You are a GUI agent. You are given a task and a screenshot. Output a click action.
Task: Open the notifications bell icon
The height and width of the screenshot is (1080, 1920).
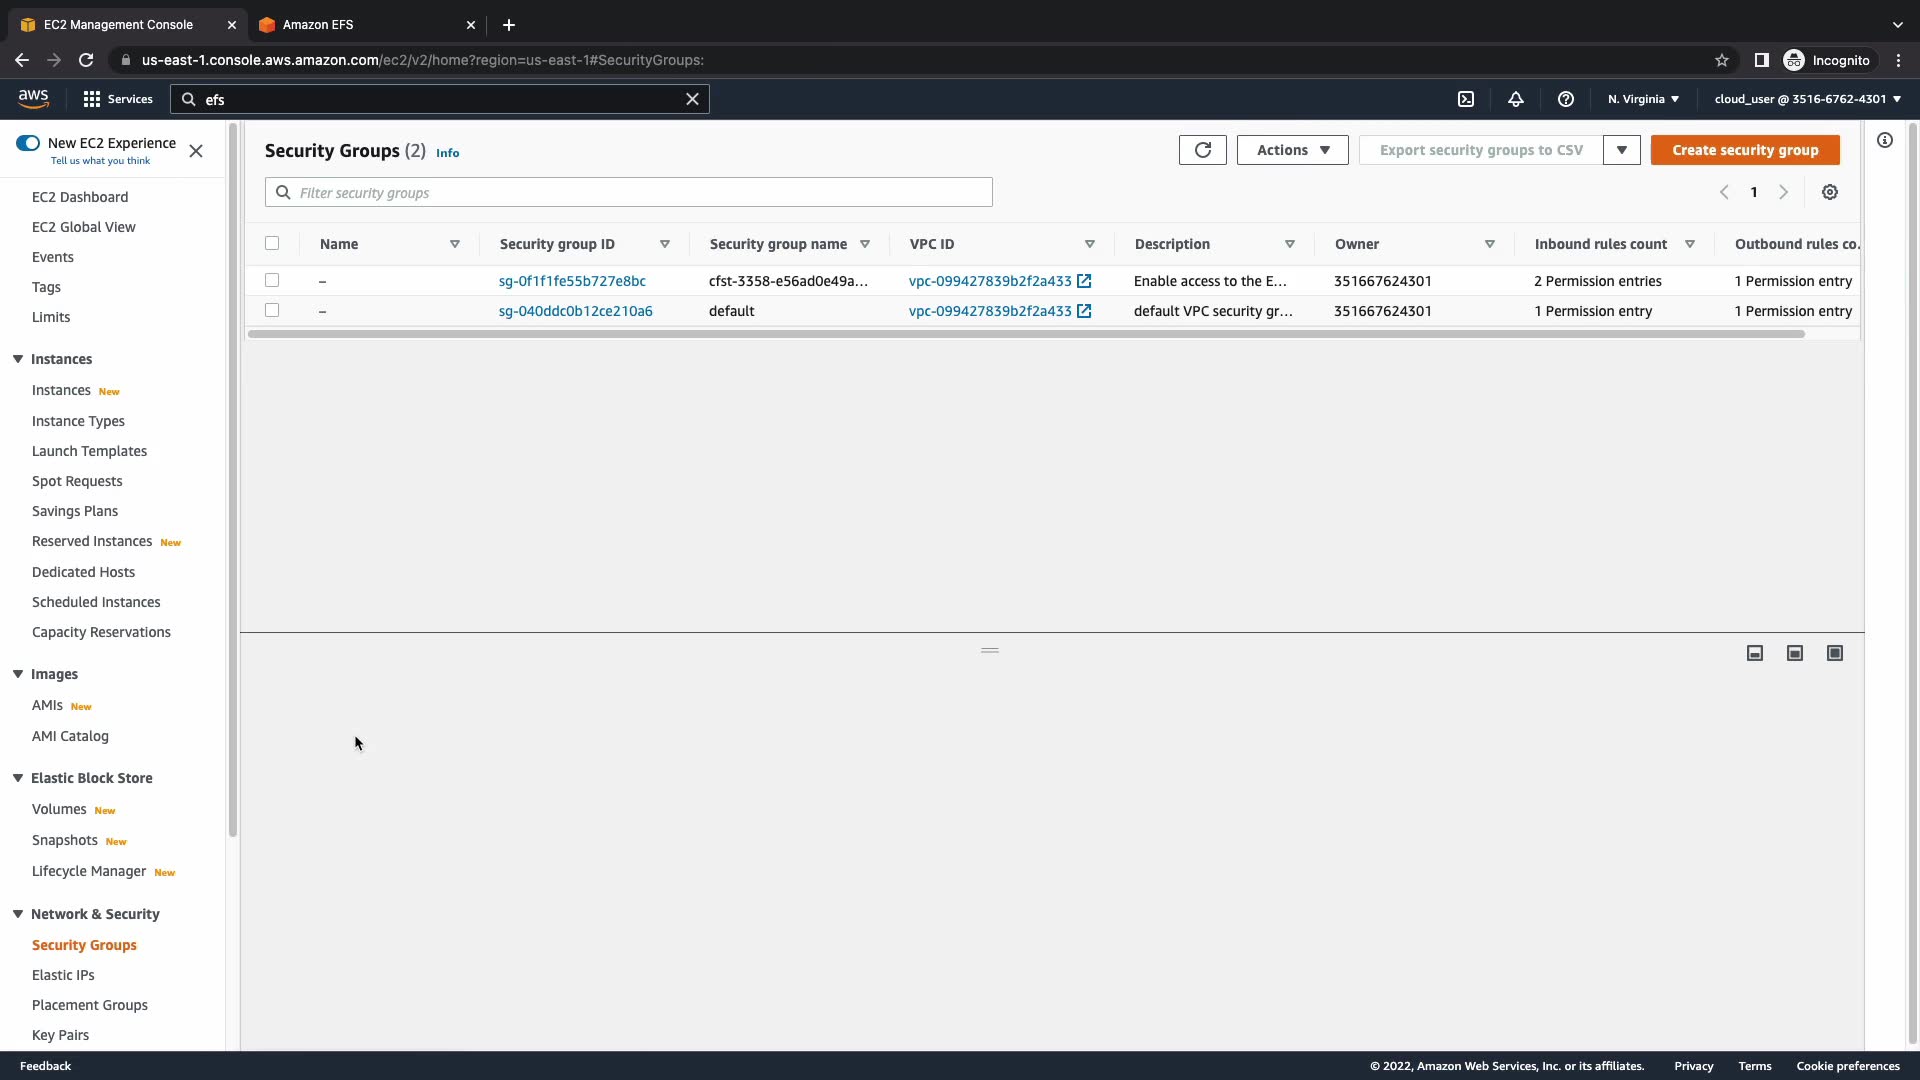tap(1516, 99)
